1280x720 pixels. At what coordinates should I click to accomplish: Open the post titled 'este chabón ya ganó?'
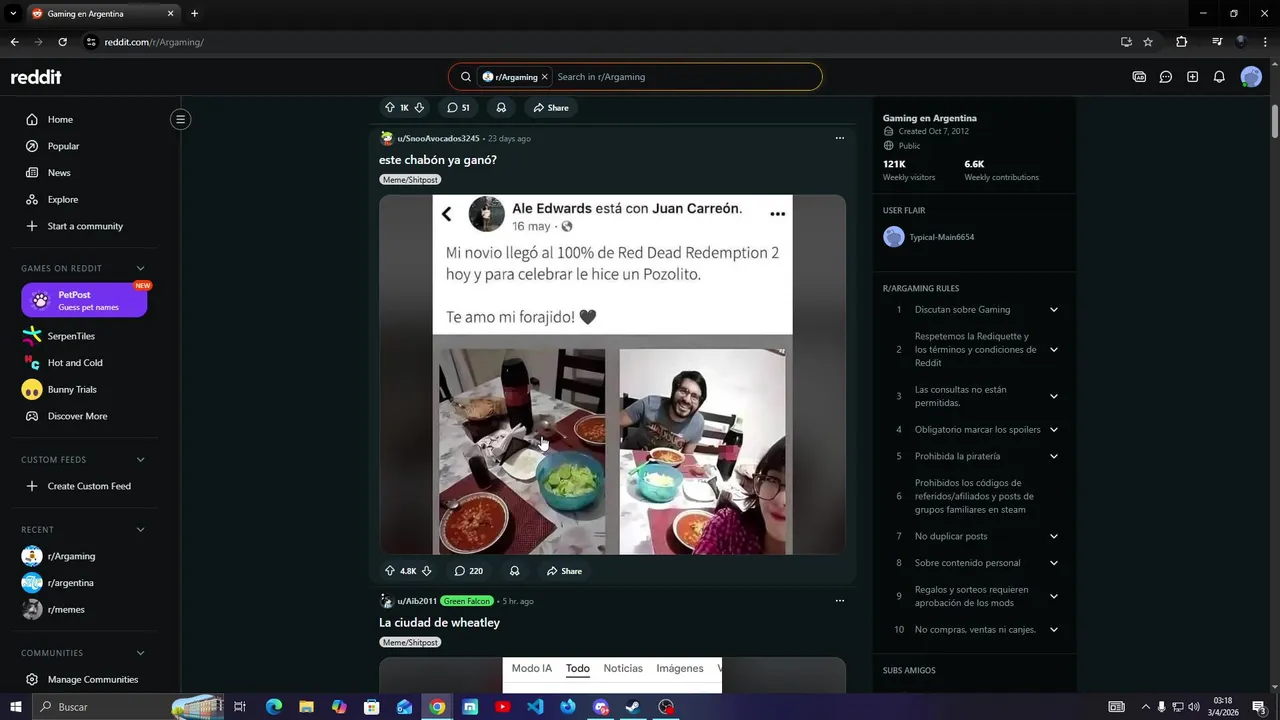click(438, 160)
